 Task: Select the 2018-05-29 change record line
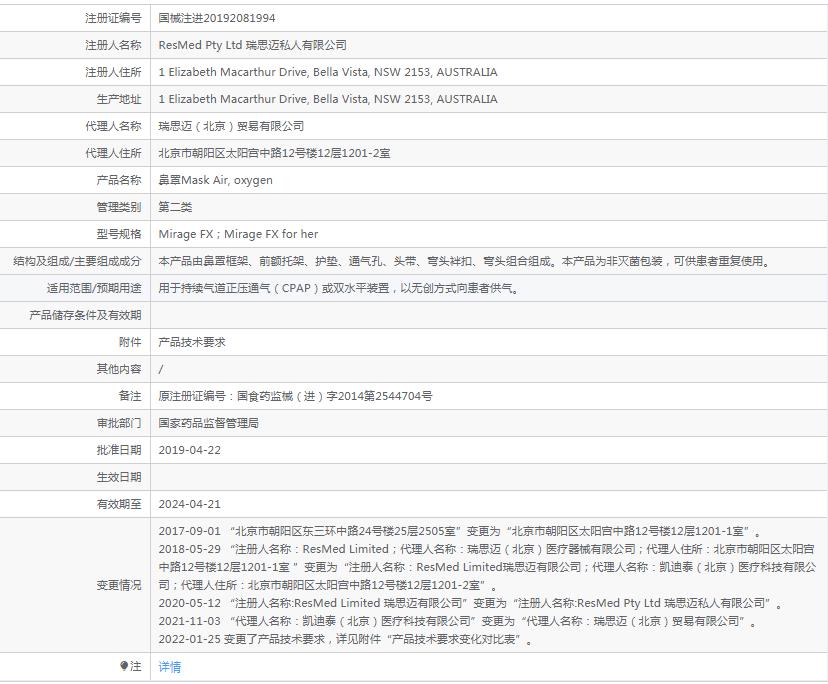click(487, 567)
